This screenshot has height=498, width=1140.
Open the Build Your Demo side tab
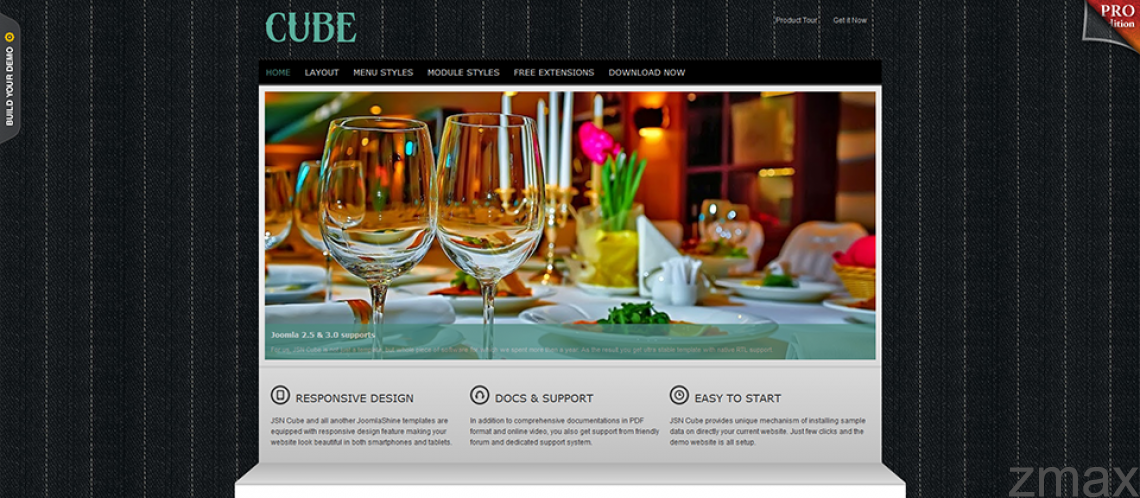point(9,79)
